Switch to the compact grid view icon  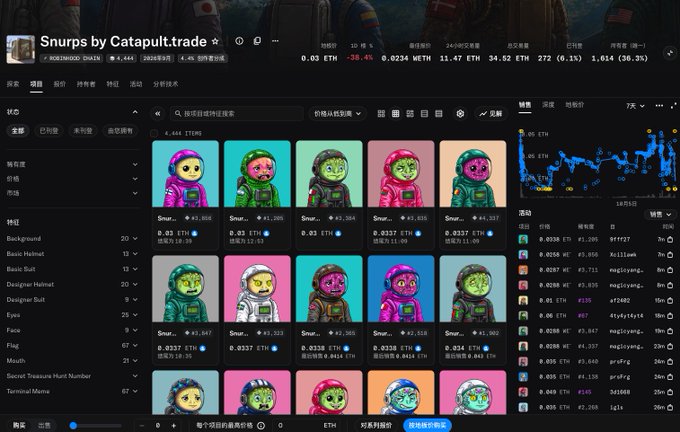coord(396,114)
